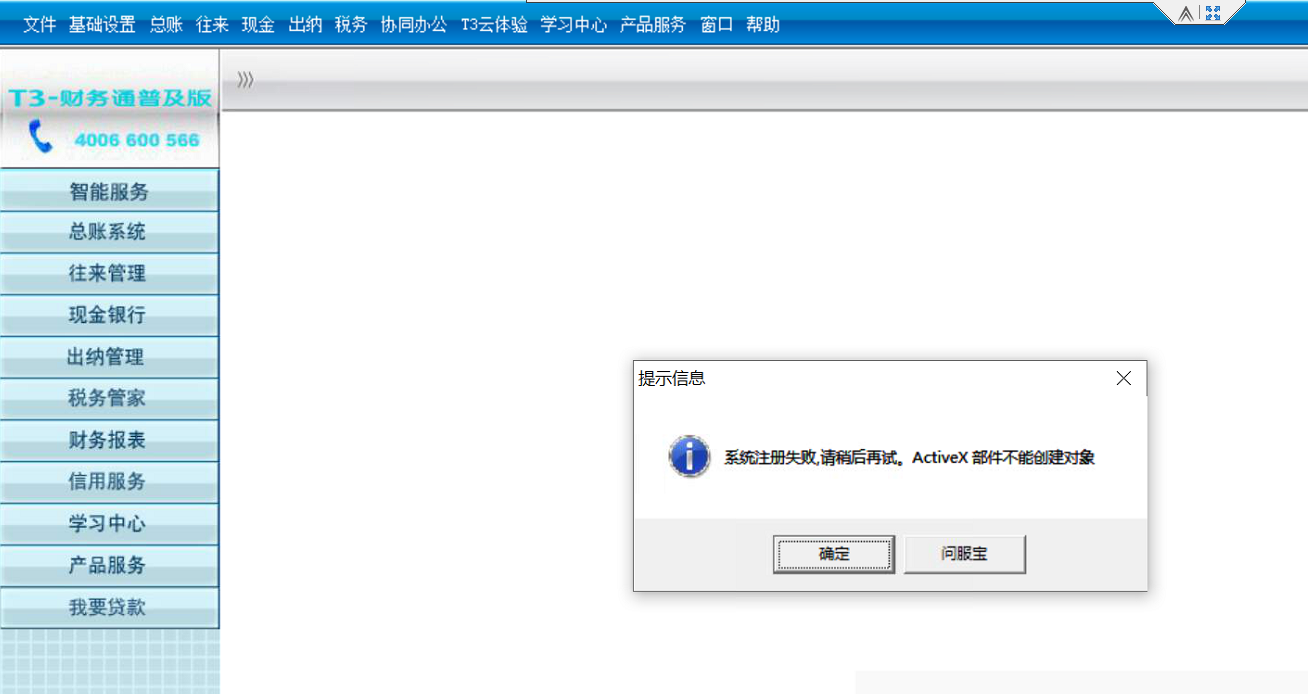Click the T3-财务通普及版 logo banner
Image resolution: width=1308 pixels, height=694 pixels.
pos(109,98)
